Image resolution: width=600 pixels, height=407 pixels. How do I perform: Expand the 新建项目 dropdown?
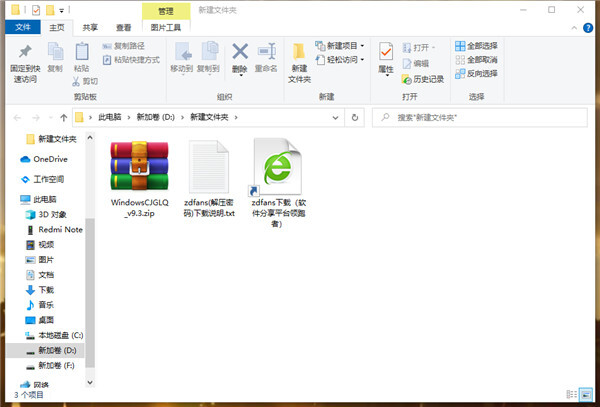pyautogui.click(x=362, y=46)
